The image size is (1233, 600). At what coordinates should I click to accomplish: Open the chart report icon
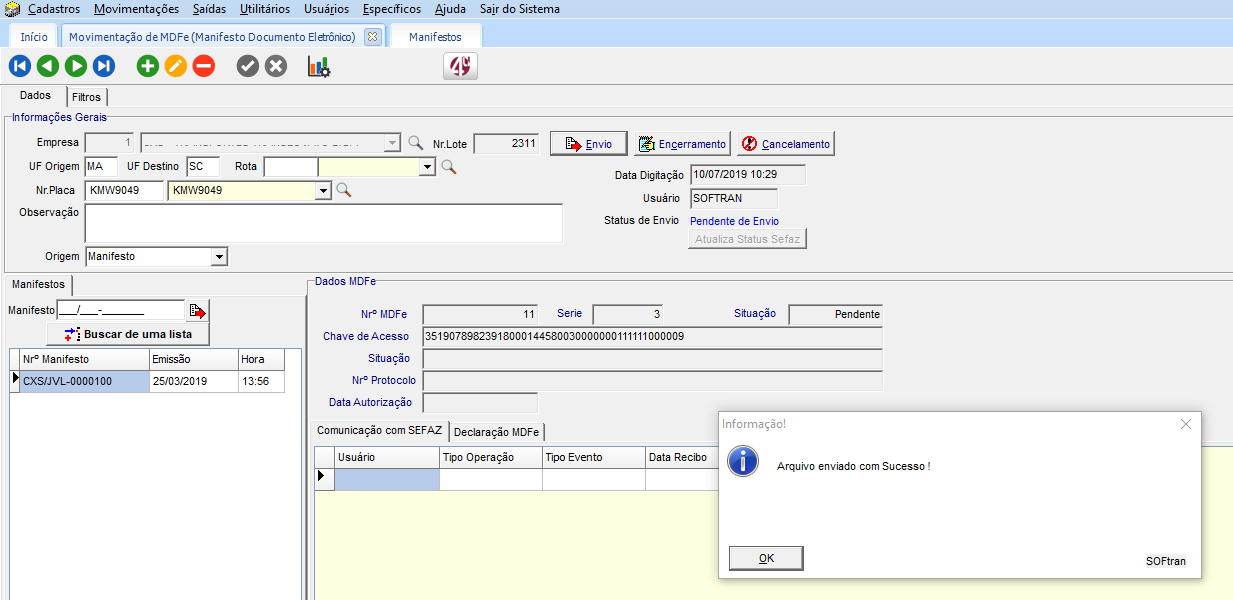pos(319,67)
